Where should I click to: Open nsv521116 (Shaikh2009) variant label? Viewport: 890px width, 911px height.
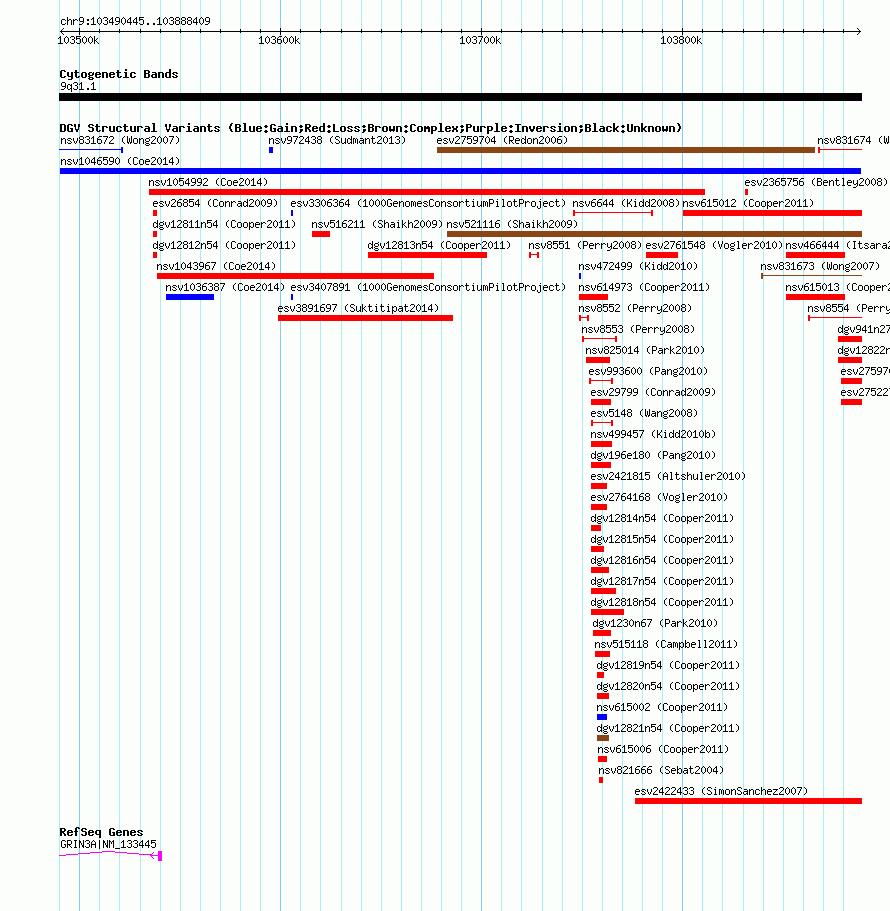pyautogui.click(x=512, y=224)
